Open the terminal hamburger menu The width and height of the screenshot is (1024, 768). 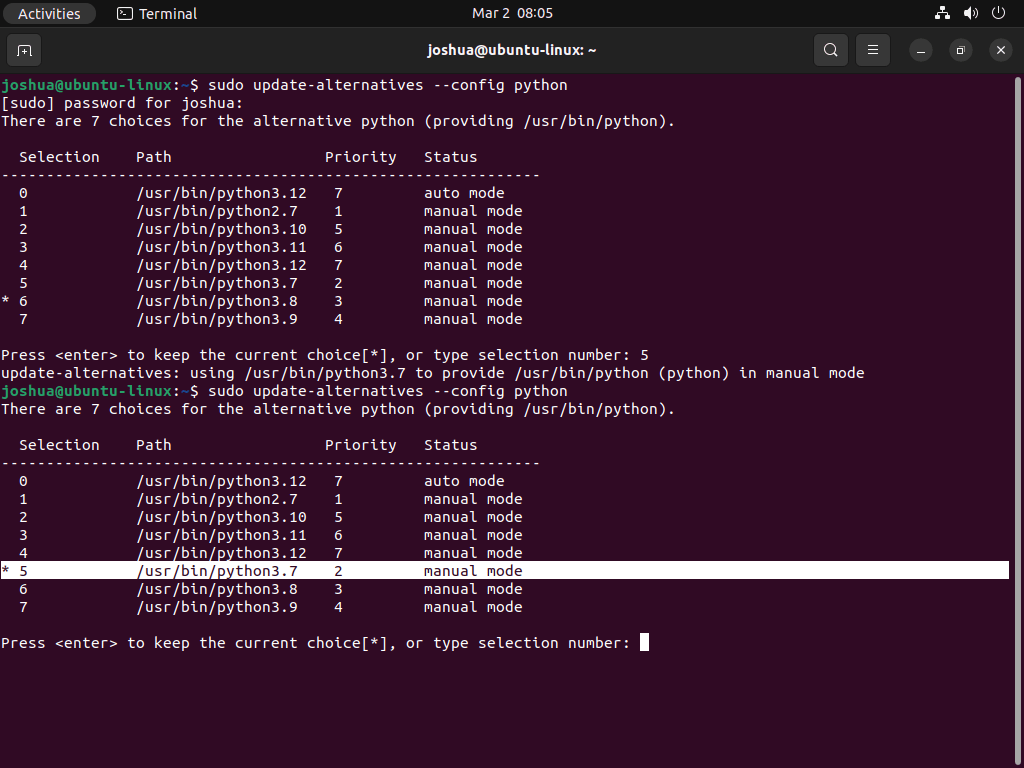(x=872, y=50)
